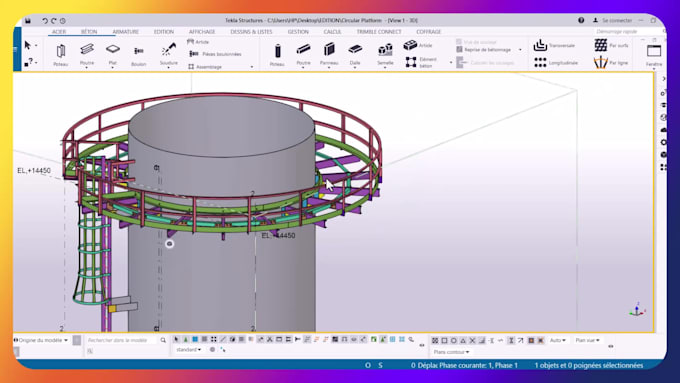Open the help question mark icon
The width and height of the screenshot is (680, 383).
coord(581,20)
